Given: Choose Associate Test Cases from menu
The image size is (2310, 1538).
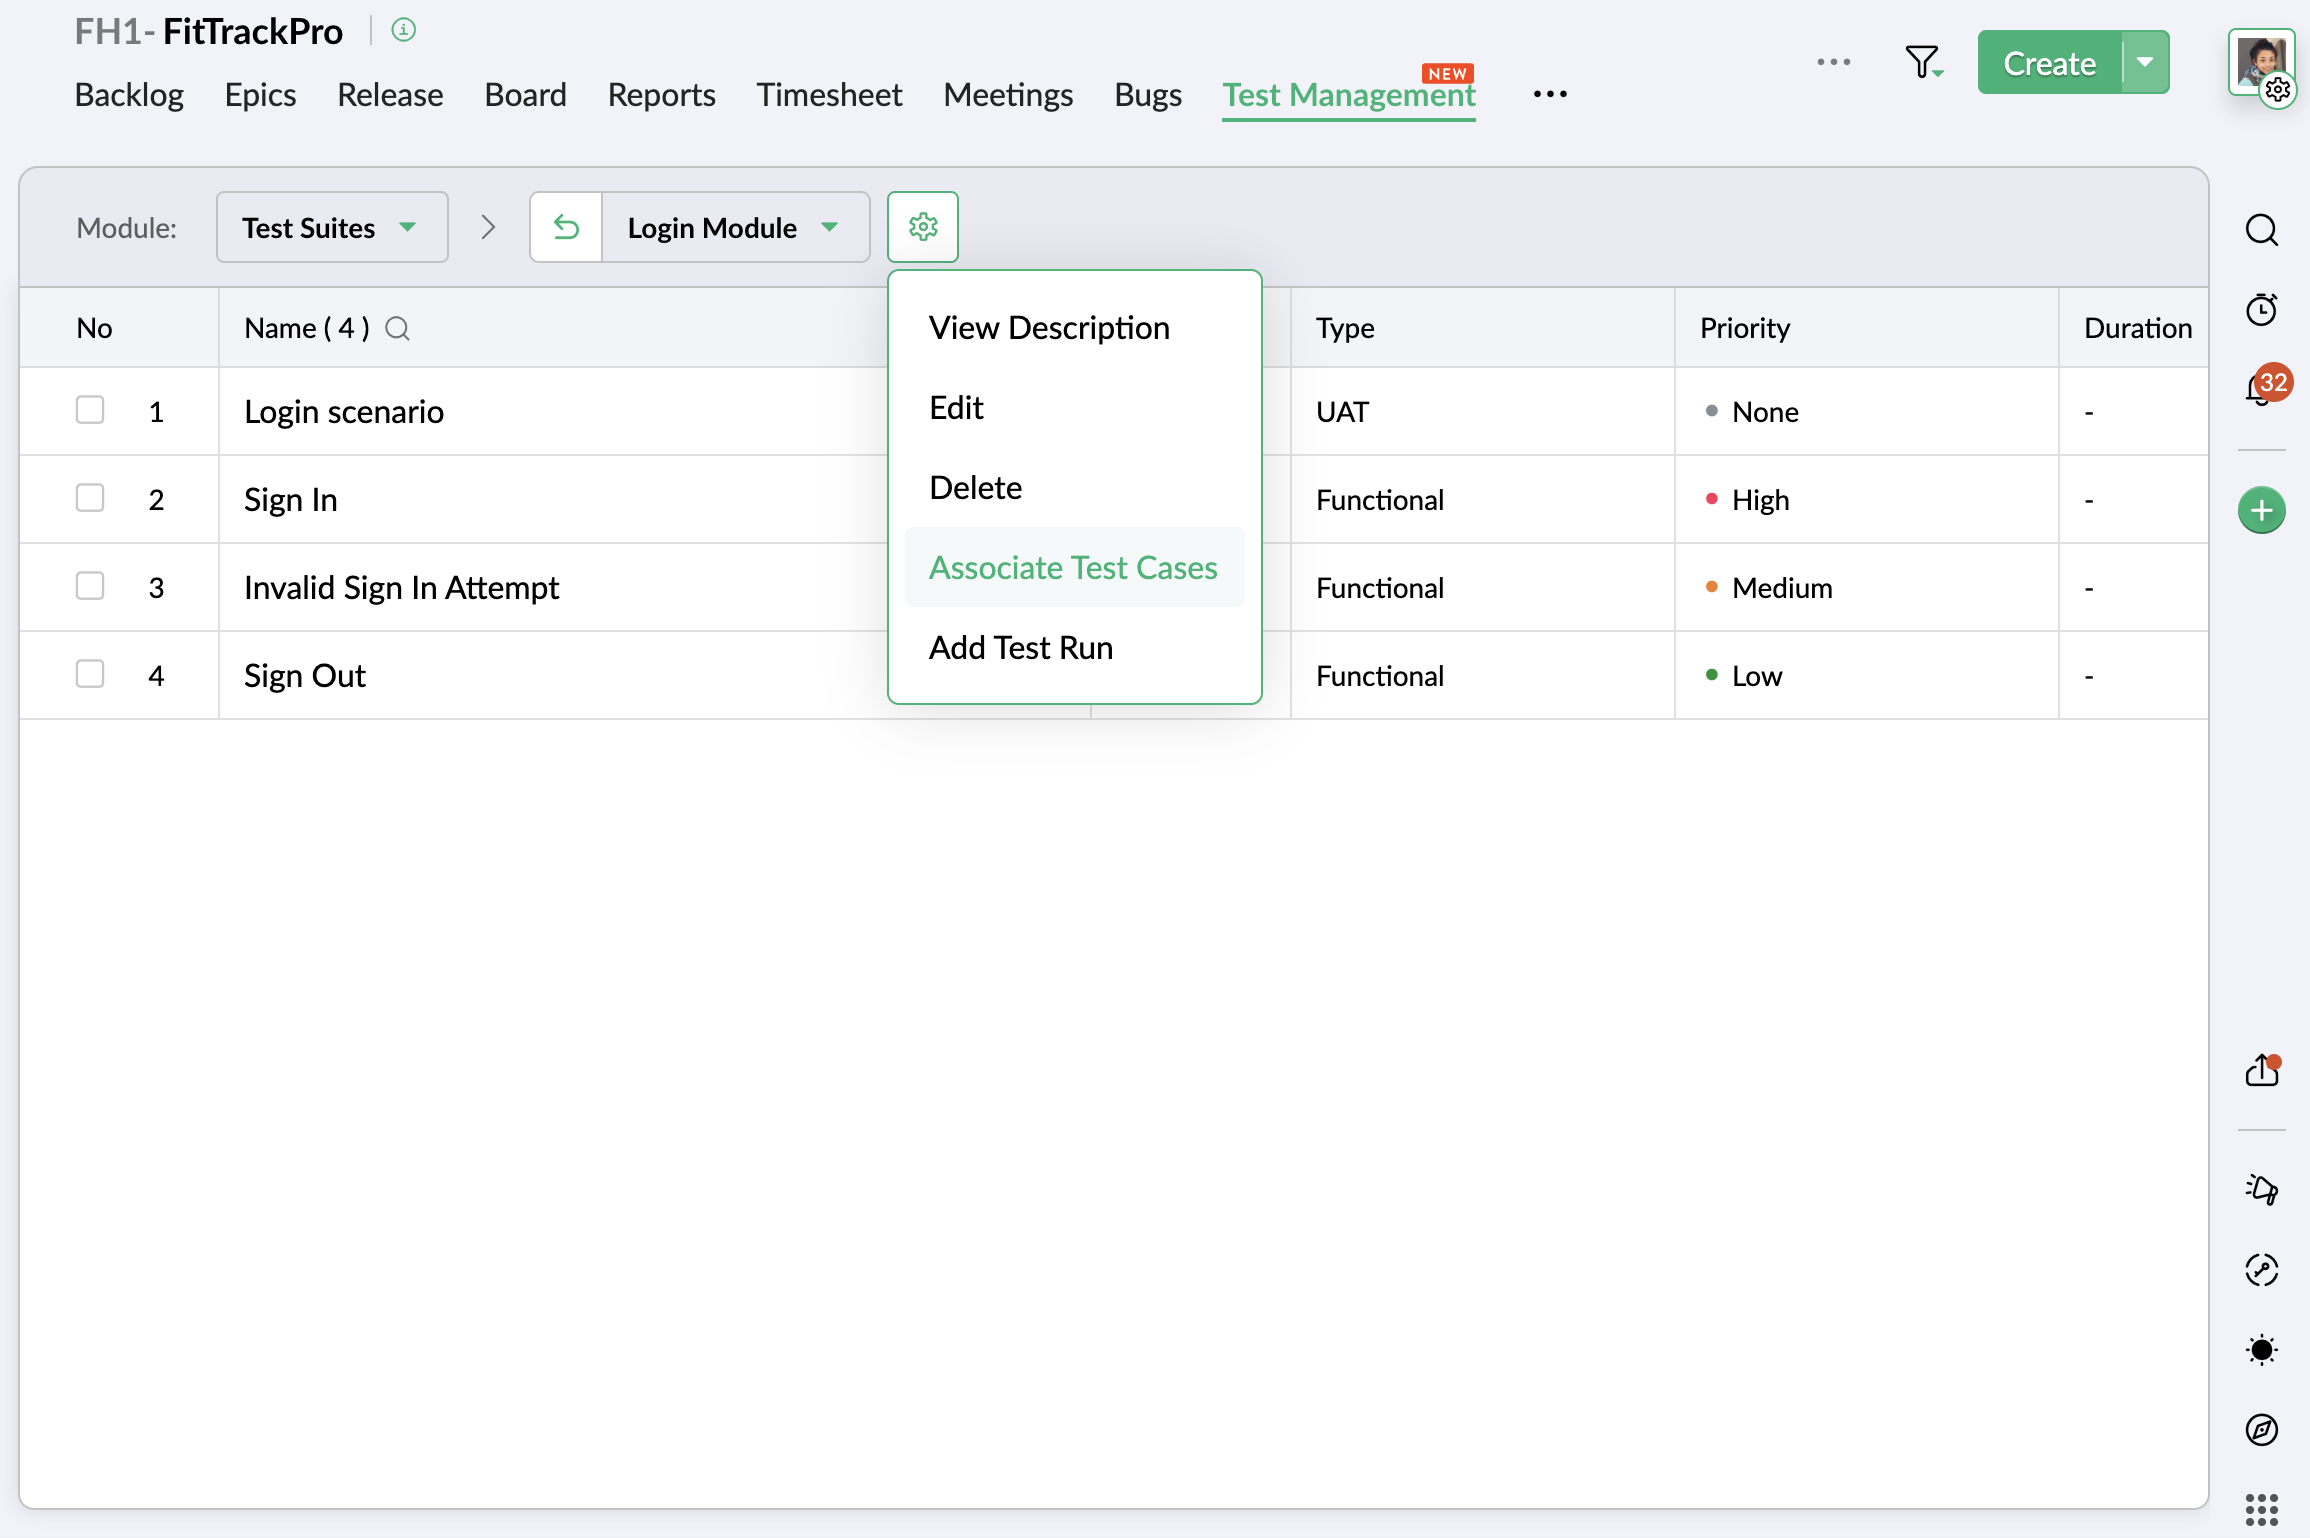Looking at the screenshot, I should tap(1073, 567).
